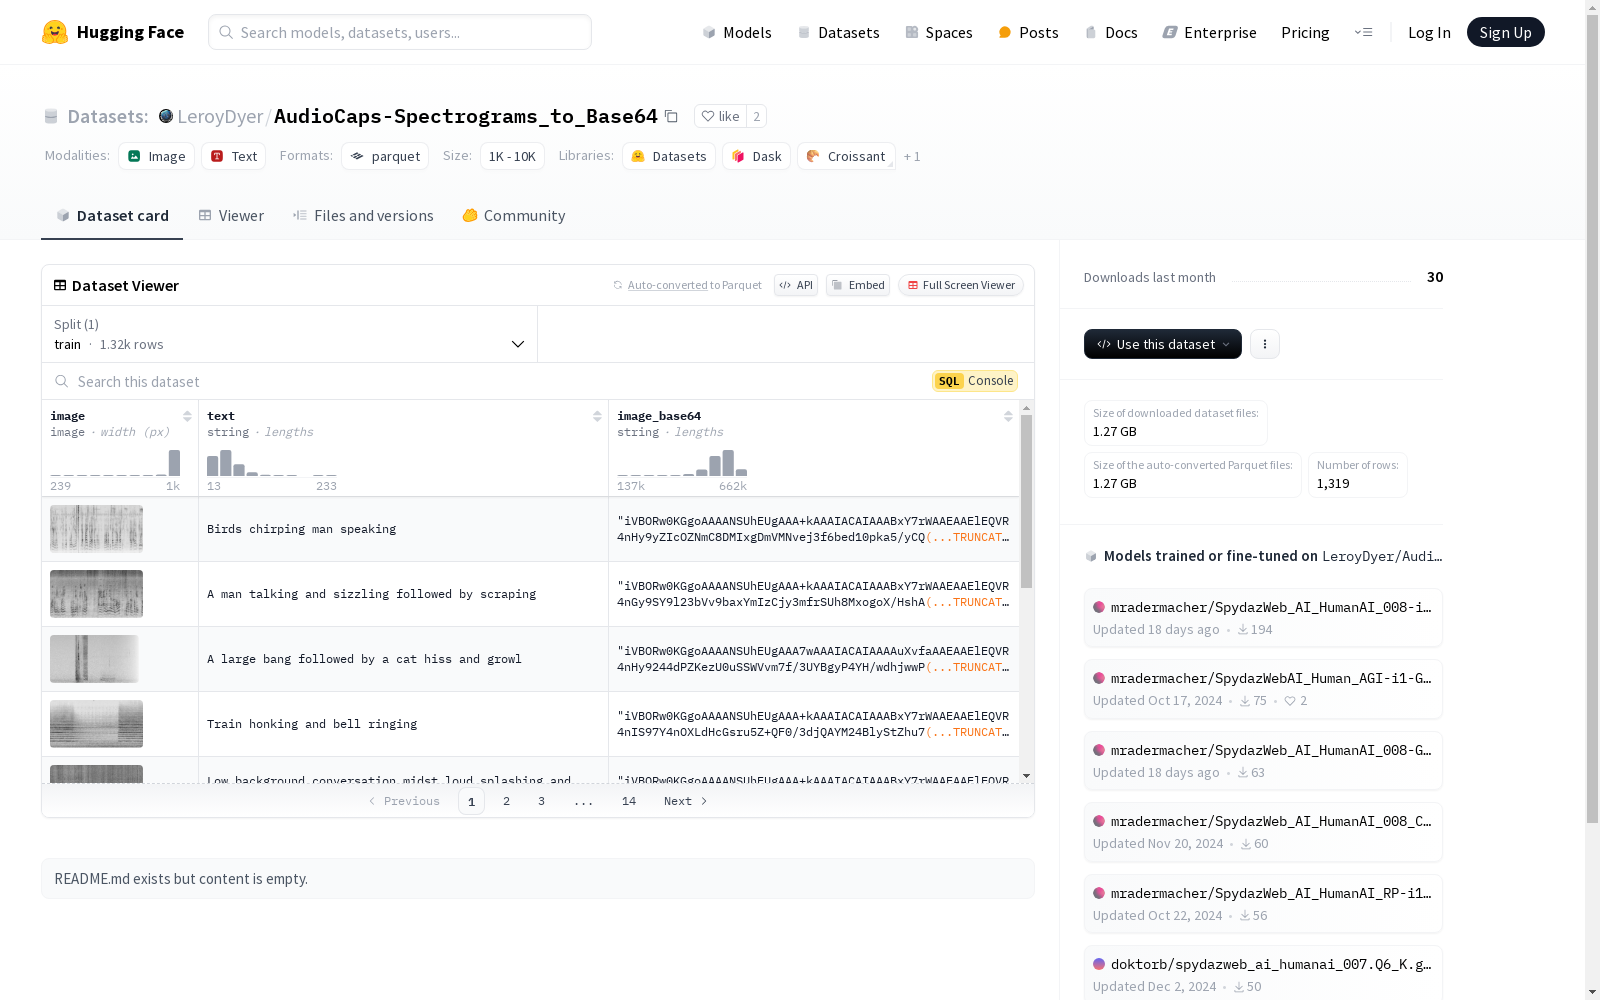This screenshot has width=1600, height=1000.
Task: Open Enterprise in top navigation
Action: 1209,32
